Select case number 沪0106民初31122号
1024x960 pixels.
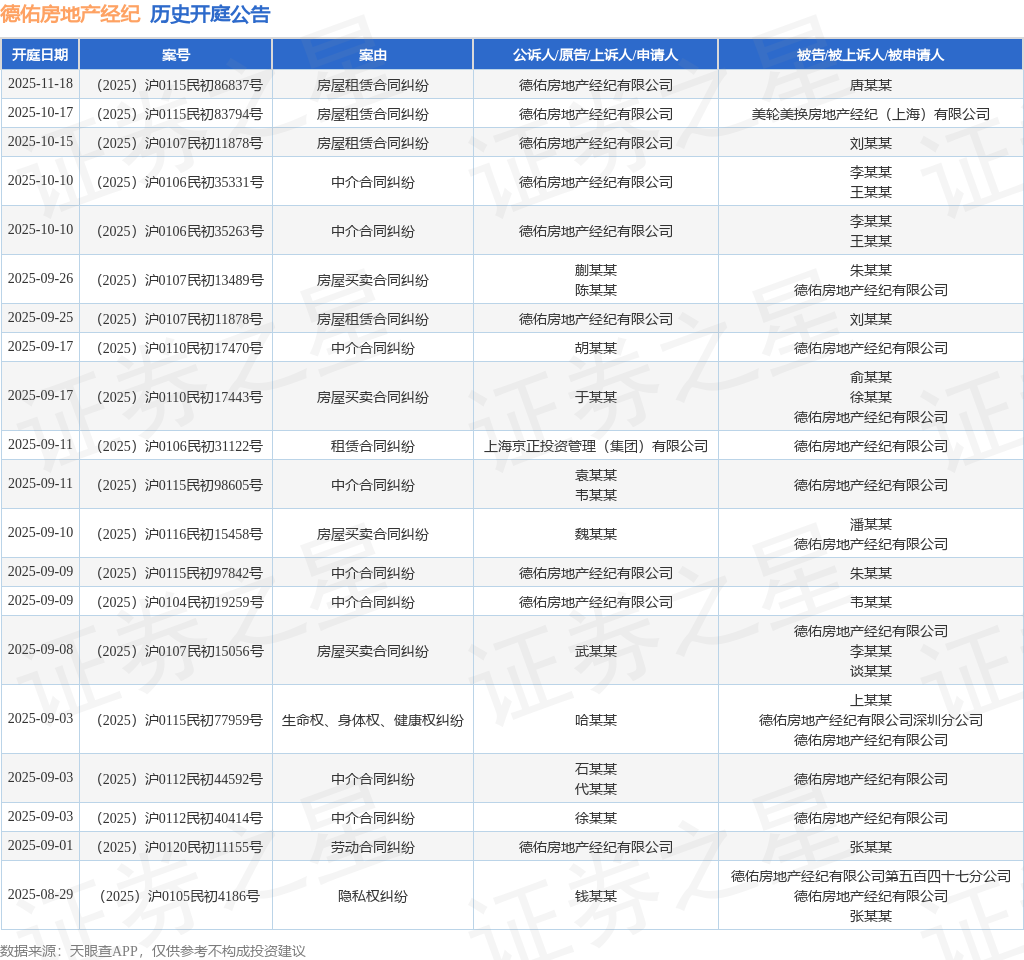tap(180, 446)
